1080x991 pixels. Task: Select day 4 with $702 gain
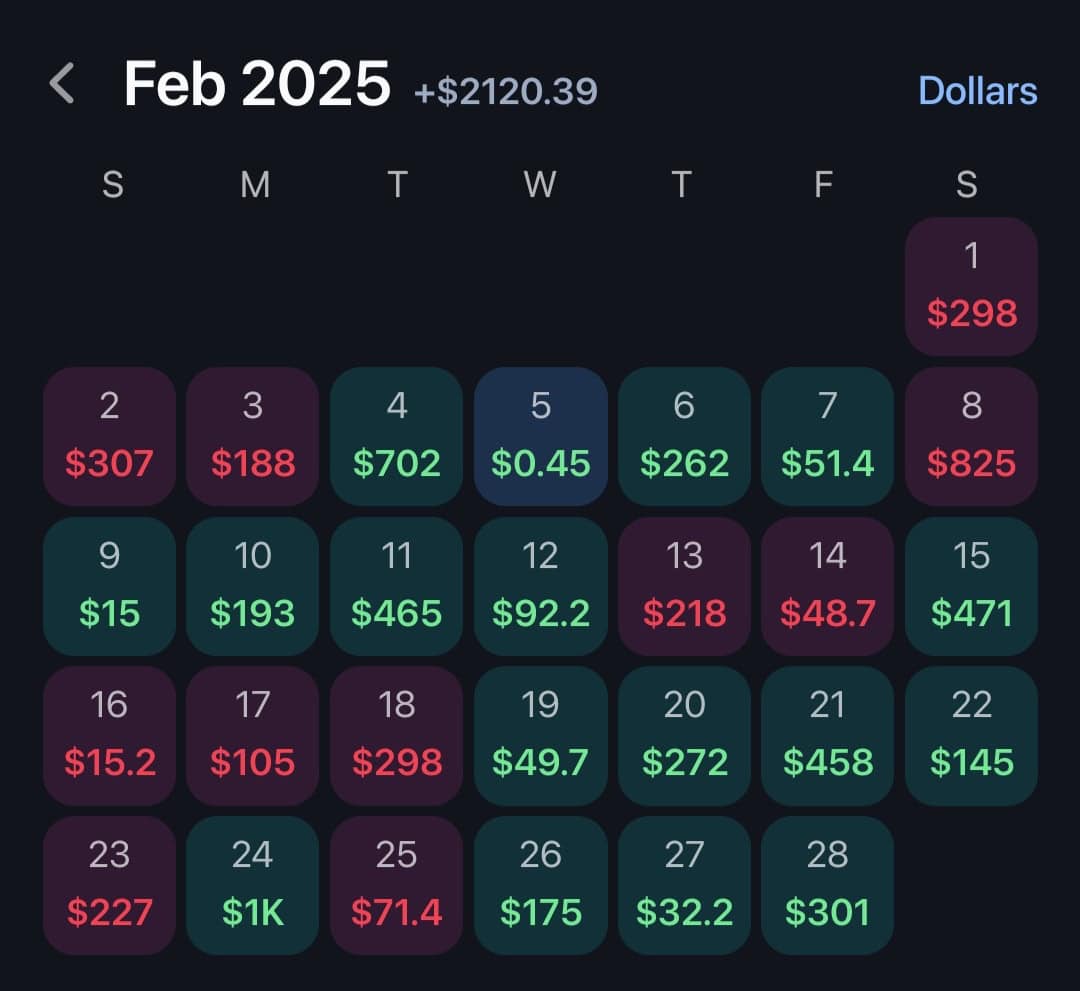[x=396, y=436]
